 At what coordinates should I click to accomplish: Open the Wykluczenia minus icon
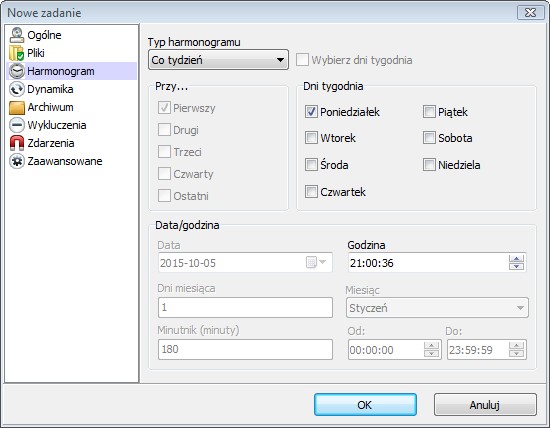tap(16, 125)
